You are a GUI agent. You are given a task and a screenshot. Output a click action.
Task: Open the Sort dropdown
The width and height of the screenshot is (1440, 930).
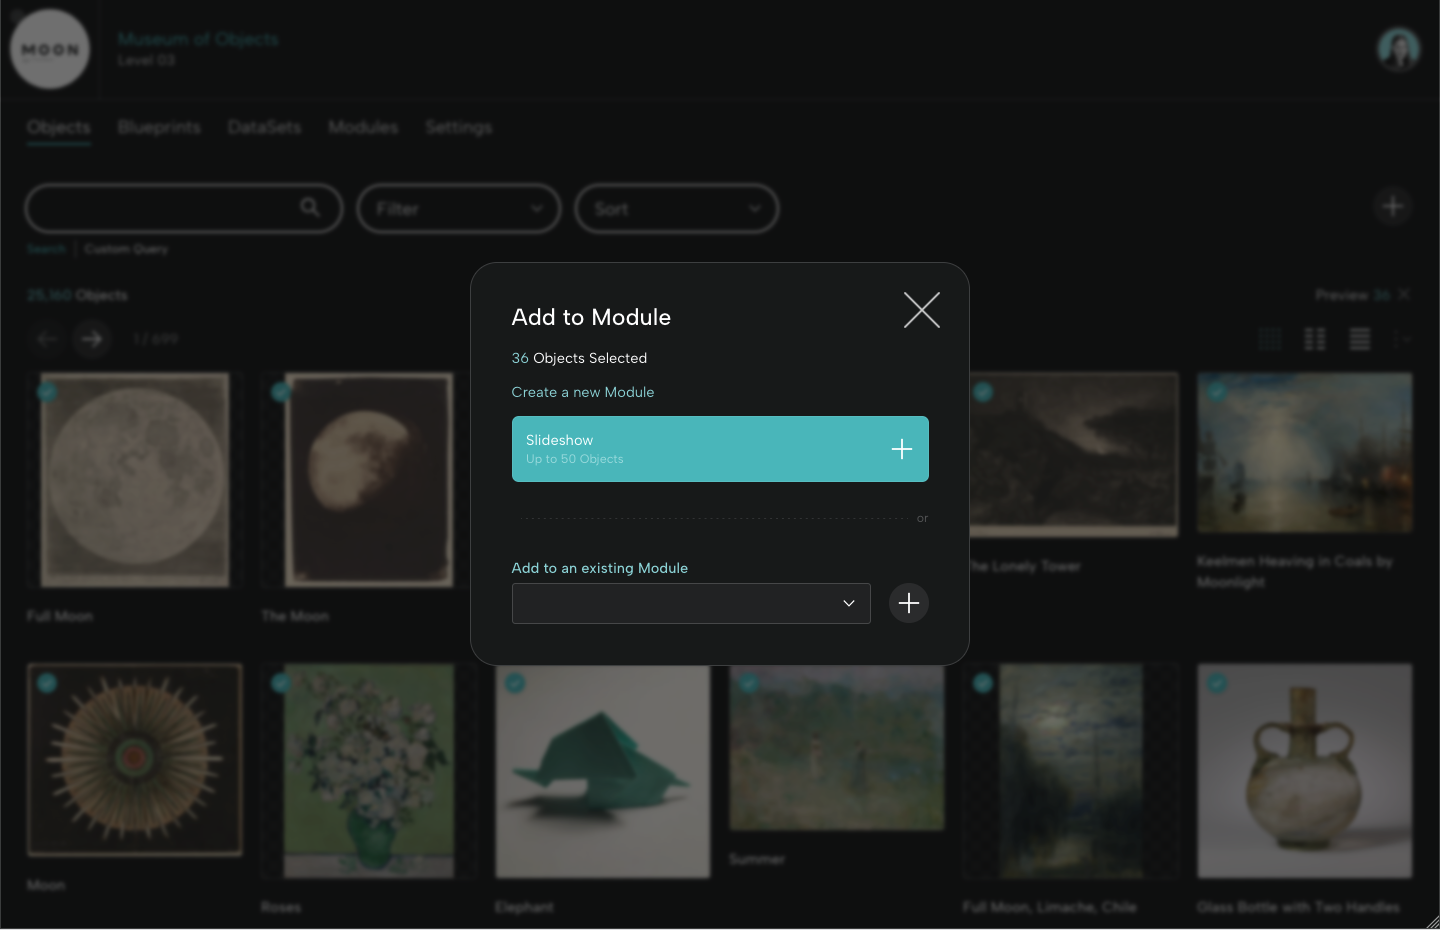[676, 208]
